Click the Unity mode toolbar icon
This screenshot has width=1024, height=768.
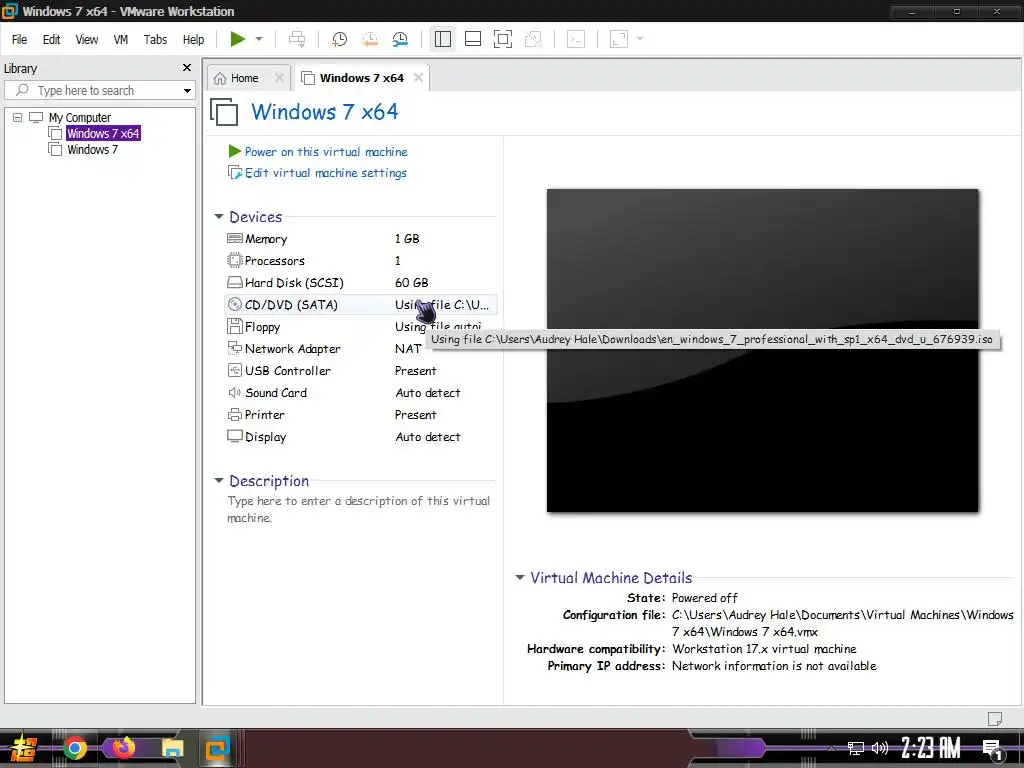[x=533, y=39]
